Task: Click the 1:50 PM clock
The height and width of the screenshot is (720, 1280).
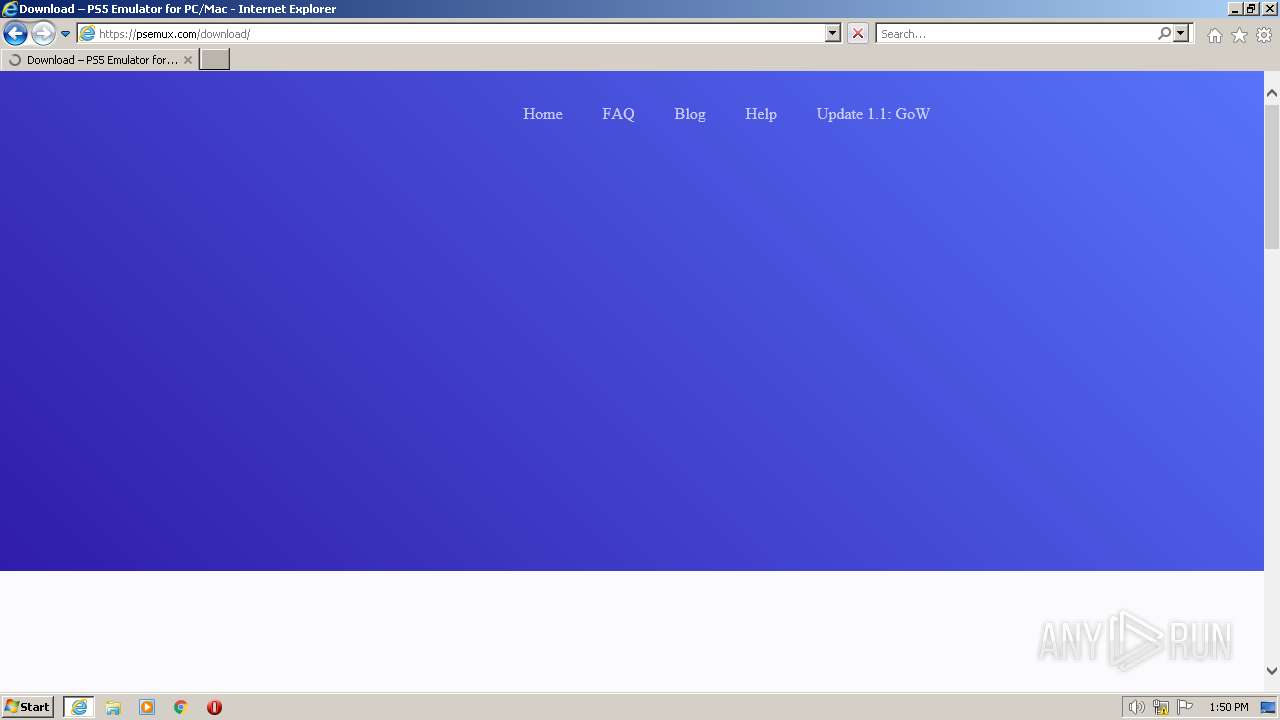Action: tap(1228, 707)
